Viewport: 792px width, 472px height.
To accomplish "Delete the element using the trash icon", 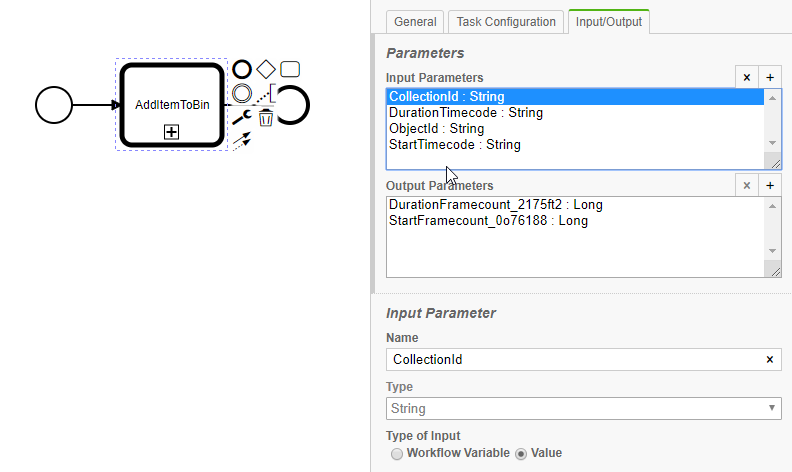I will 266,118.
